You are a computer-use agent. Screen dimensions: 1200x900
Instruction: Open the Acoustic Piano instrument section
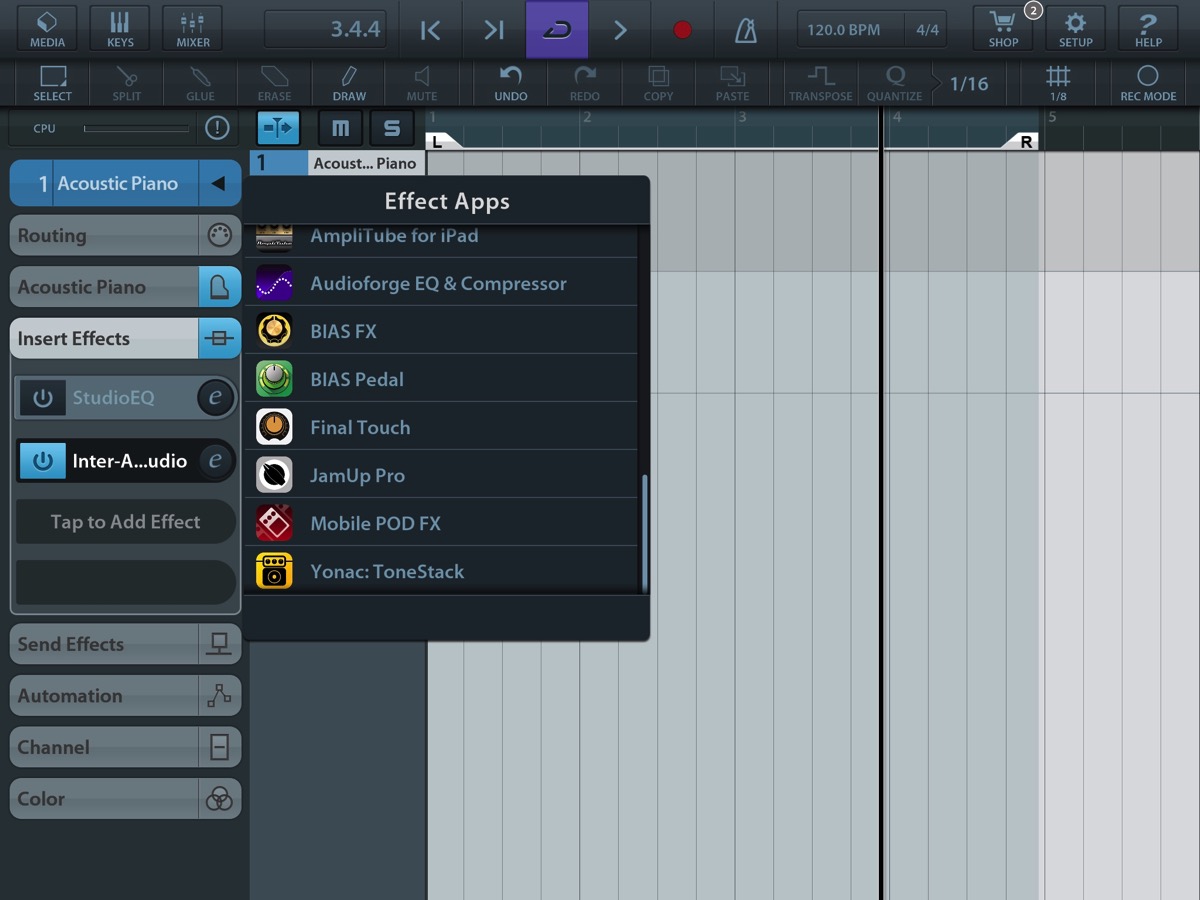126,287
